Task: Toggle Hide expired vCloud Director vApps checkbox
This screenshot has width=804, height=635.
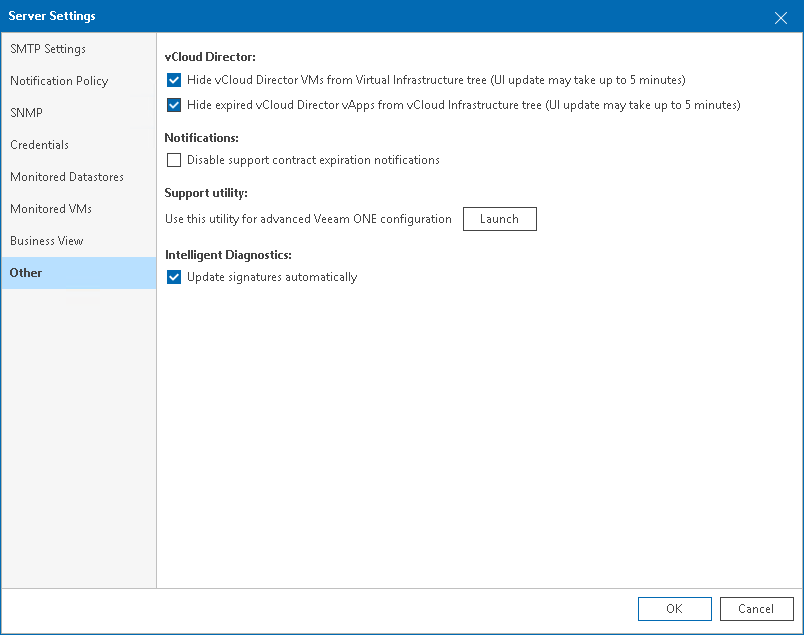Action: [174, 105]
